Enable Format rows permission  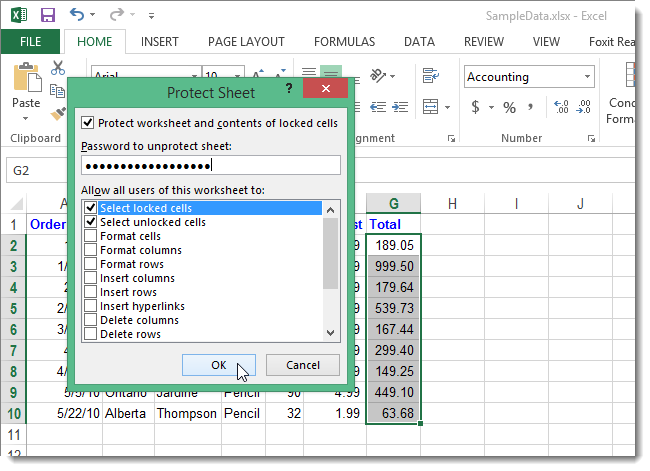pyautogui.click(x=90, y=264)
